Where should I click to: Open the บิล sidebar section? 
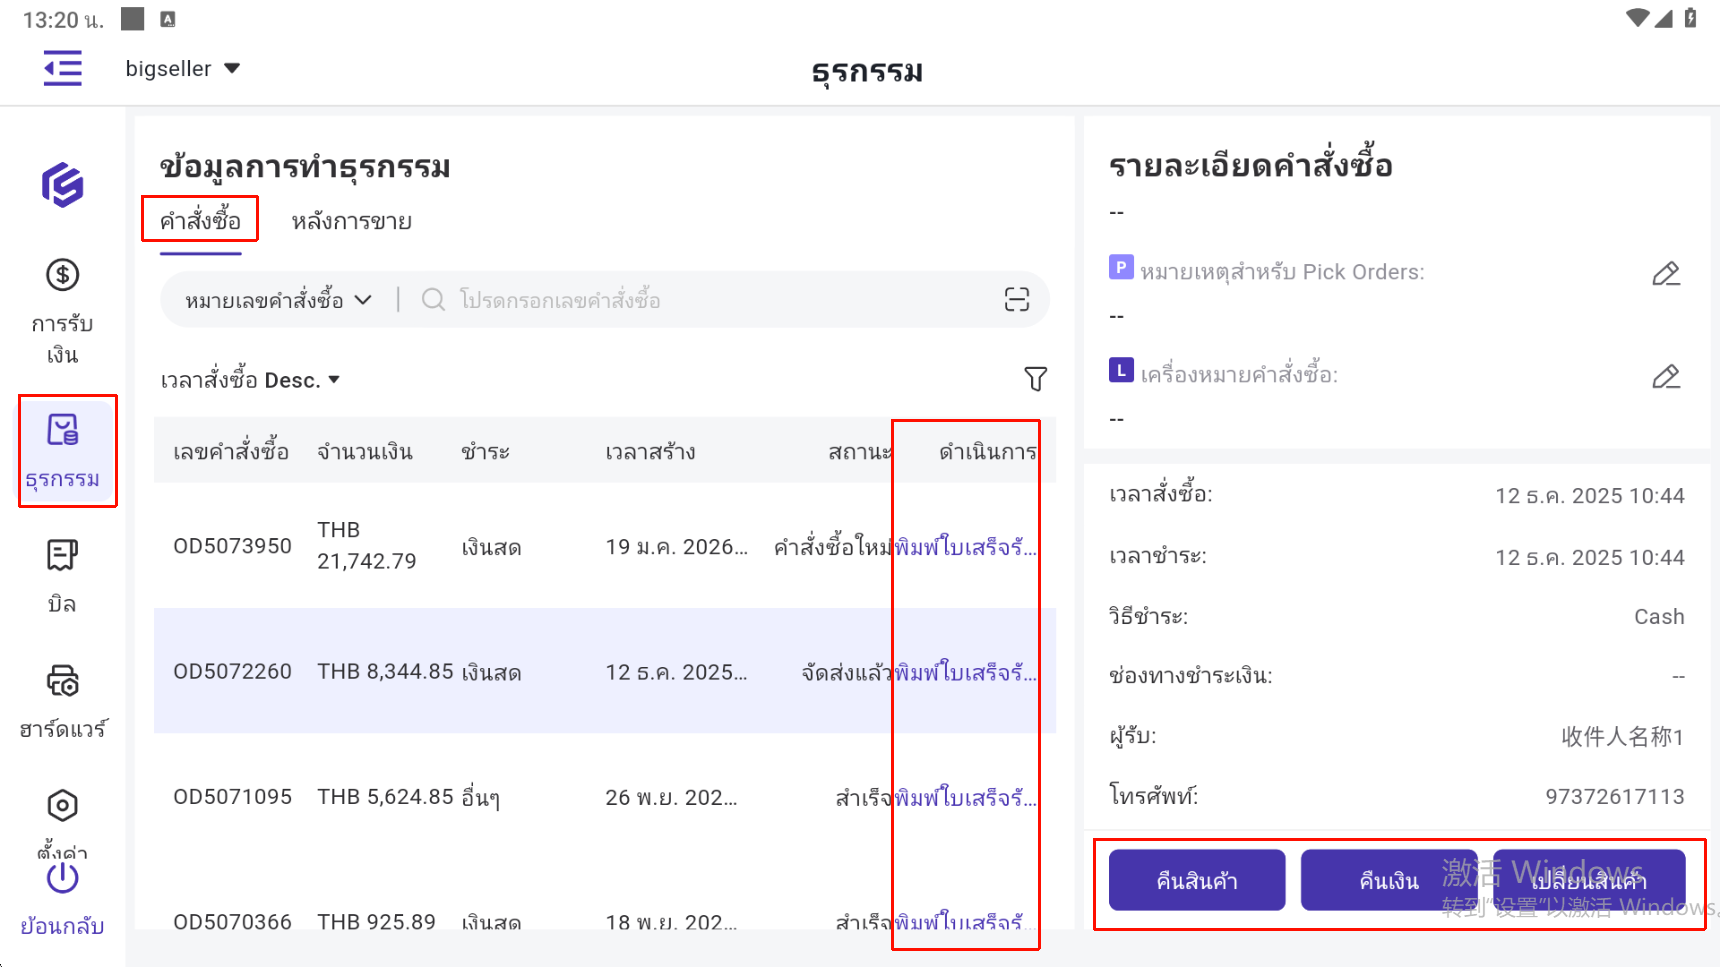[x=62, y=575]
